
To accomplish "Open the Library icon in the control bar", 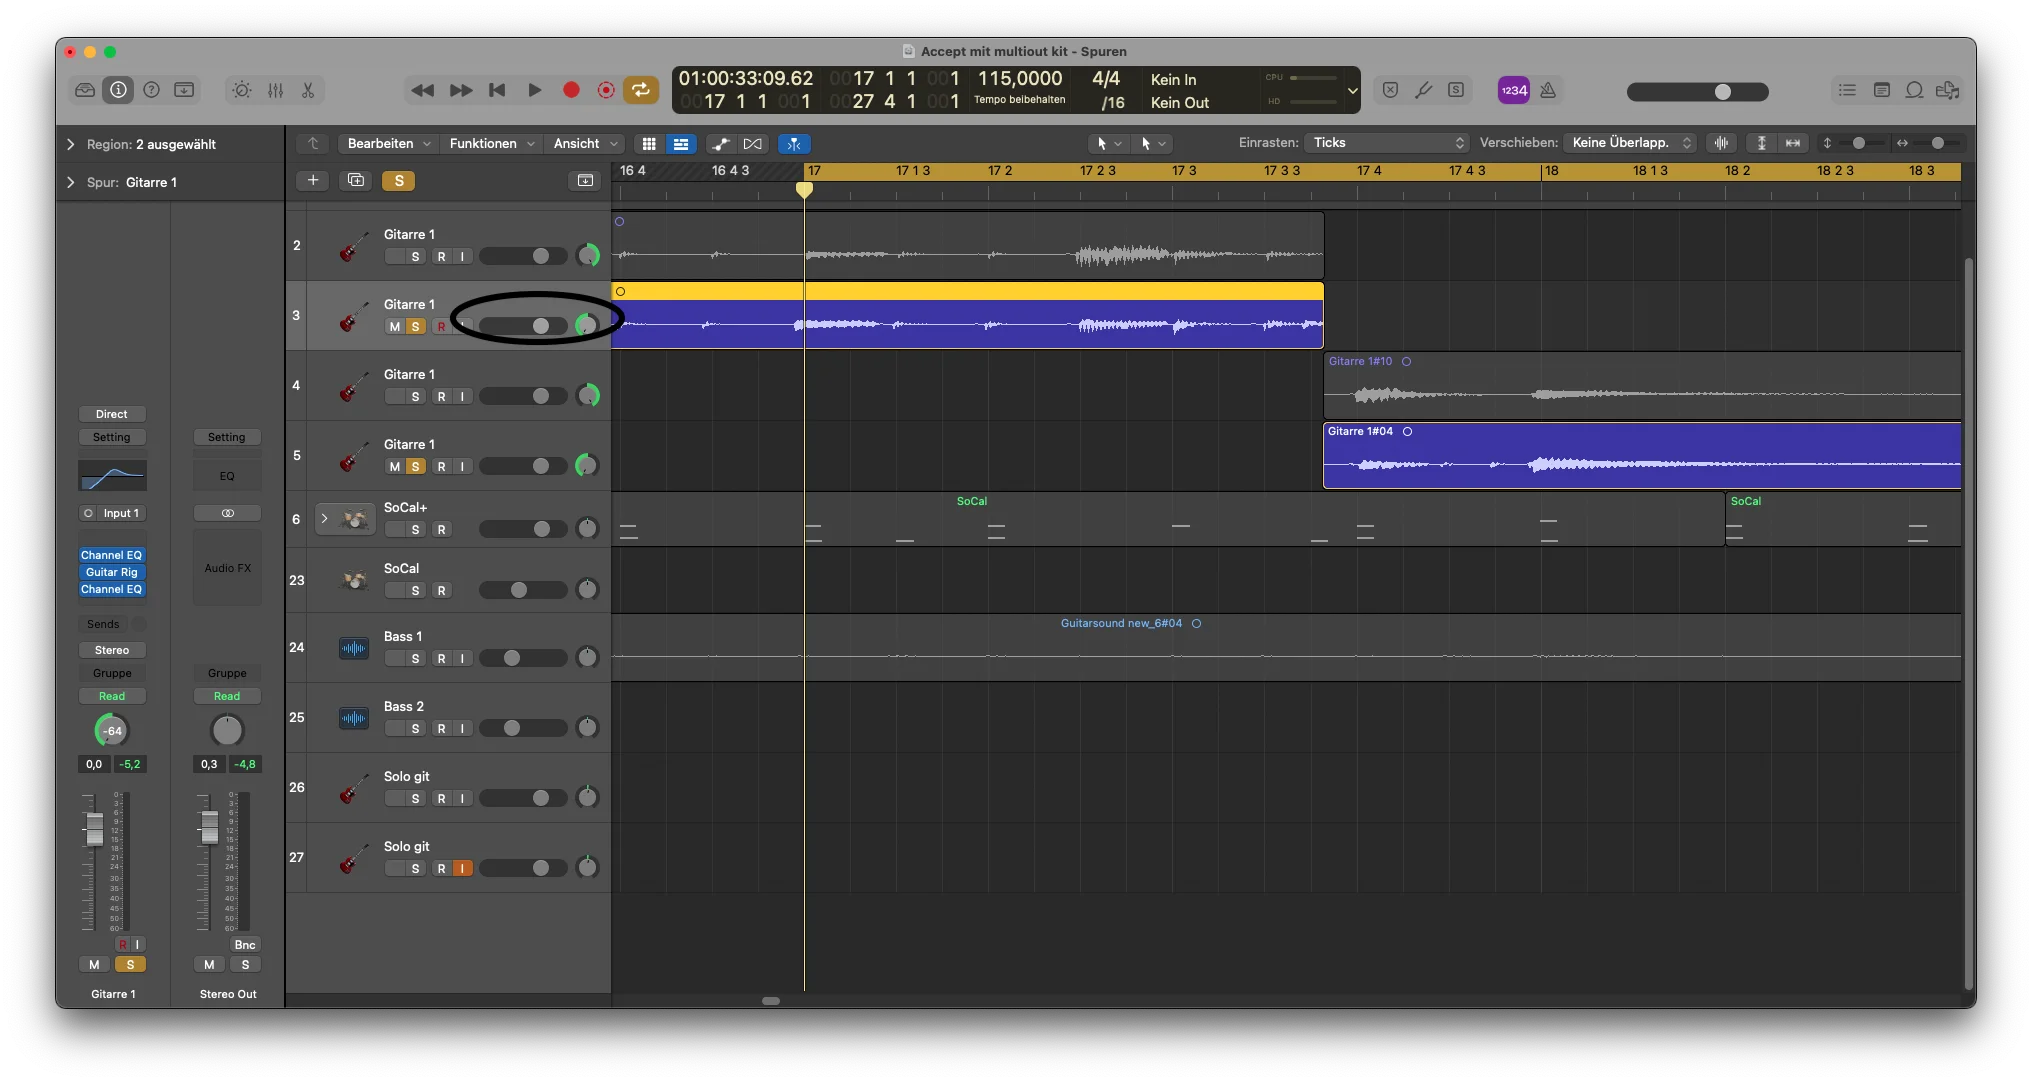I will point(86,90).
